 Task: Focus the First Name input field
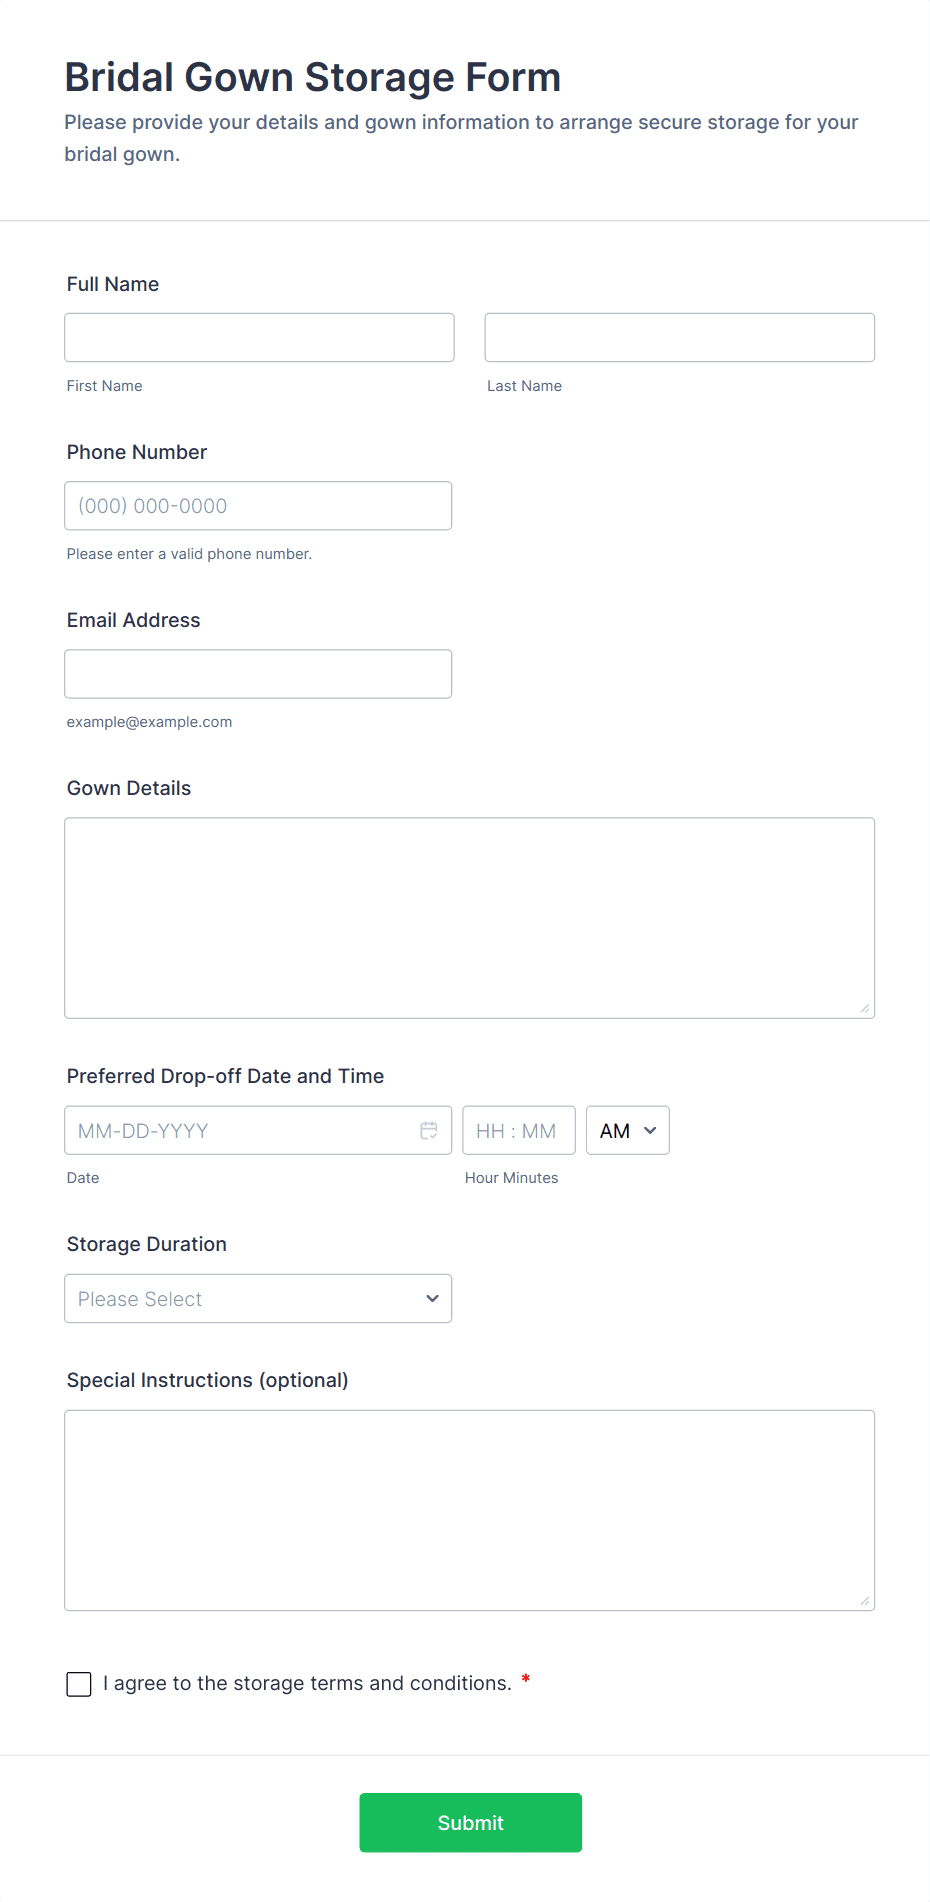click(259, 338)
